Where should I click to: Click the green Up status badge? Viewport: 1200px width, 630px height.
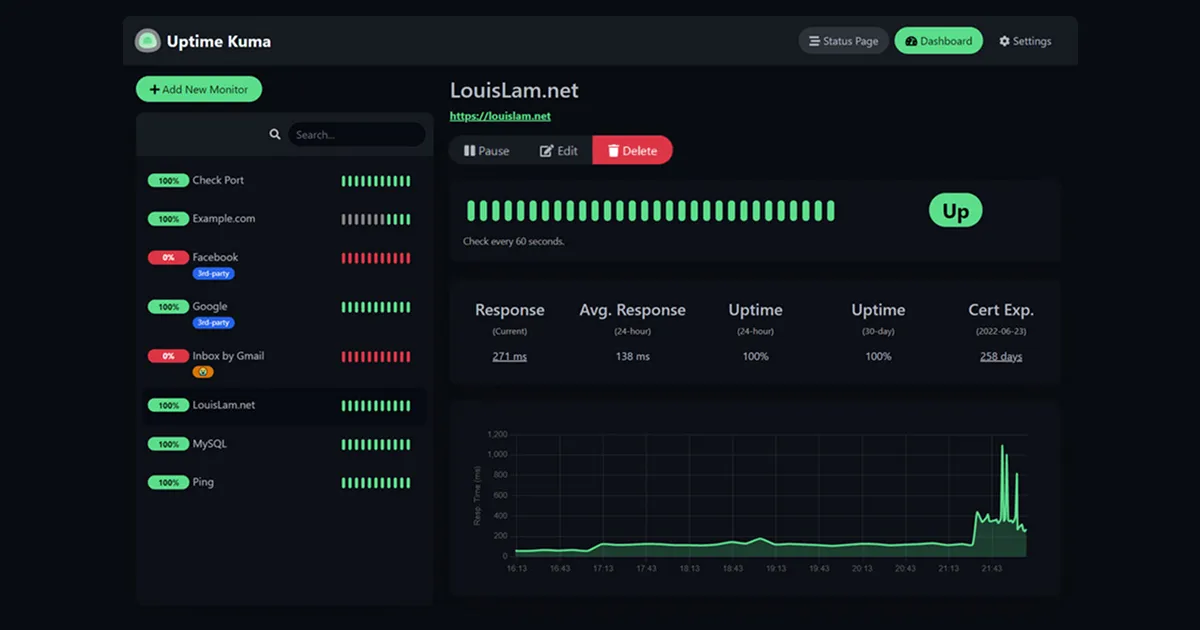(x=955, y=210)
